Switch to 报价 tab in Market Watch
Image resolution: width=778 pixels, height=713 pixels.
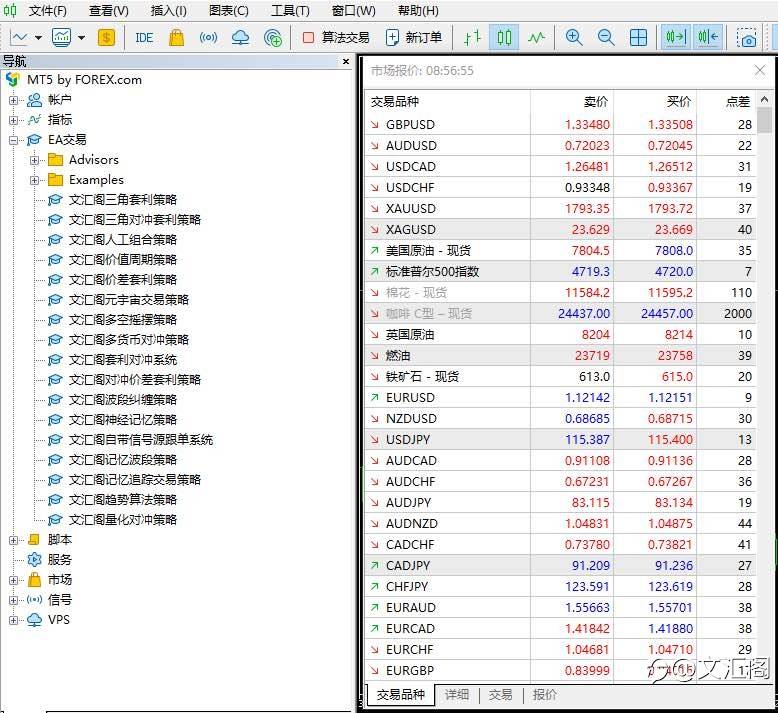pyautogui.click(x=544, y=695)
